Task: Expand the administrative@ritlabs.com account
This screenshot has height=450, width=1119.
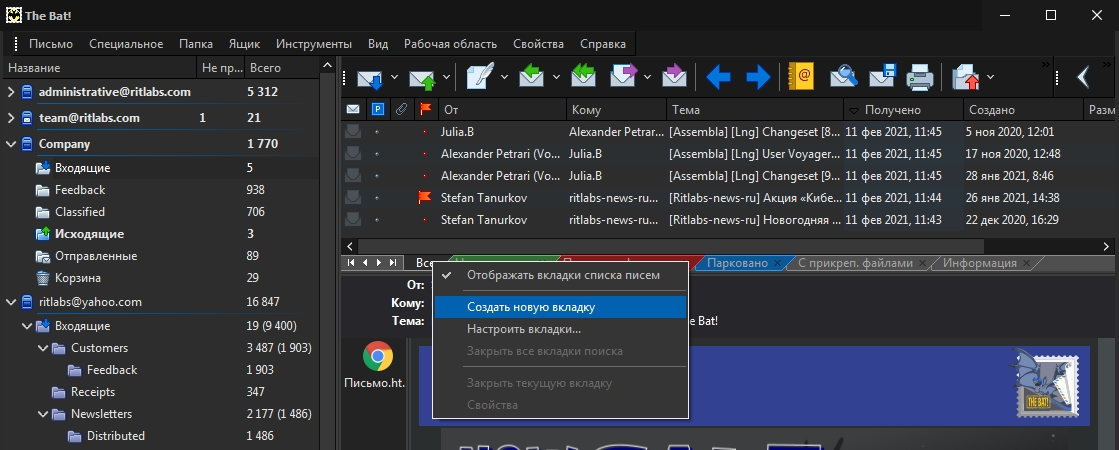Action: [11, 92]
